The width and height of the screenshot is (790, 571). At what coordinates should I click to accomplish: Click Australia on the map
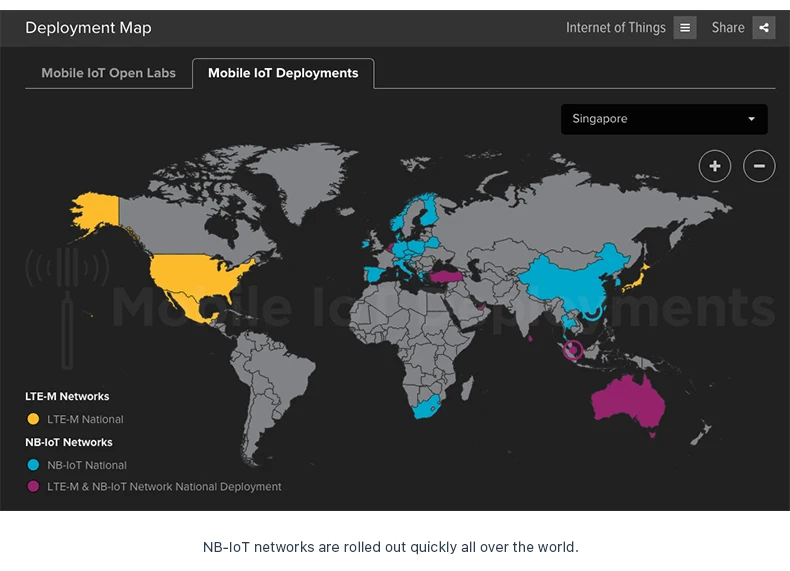pos(627,403)
